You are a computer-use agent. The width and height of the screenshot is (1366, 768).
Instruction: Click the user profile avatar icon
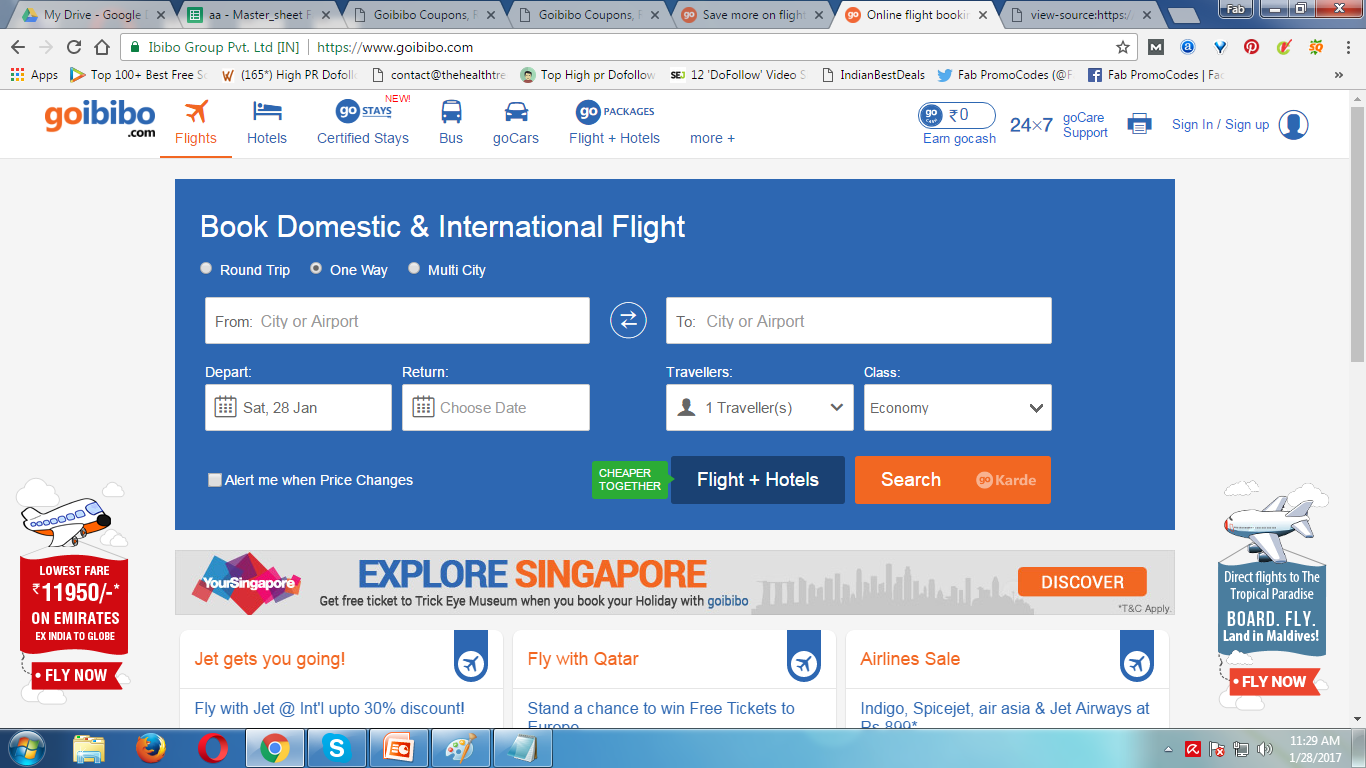tap(1293, 125)
